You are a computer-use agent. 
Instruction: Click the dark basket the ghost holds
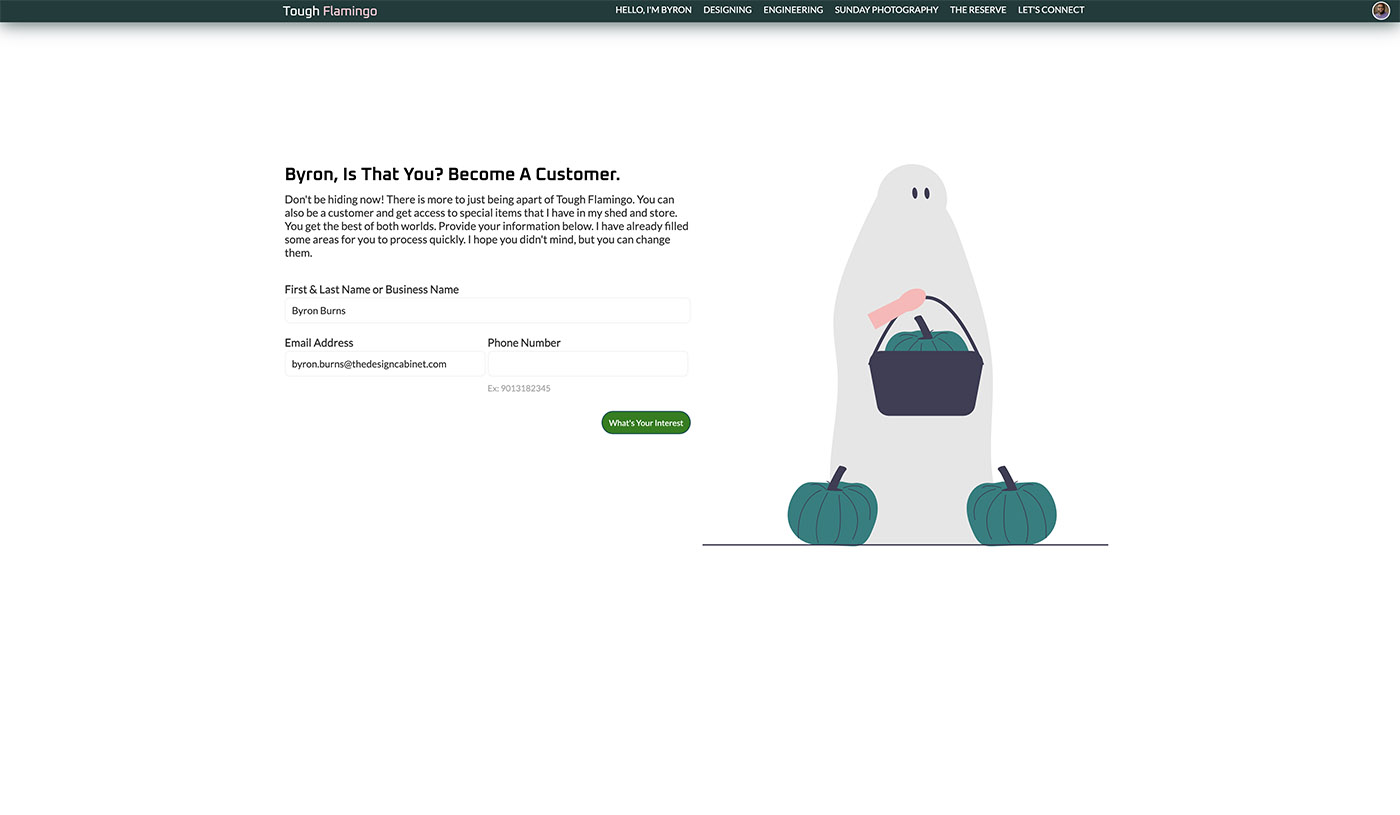coord(926,385)
